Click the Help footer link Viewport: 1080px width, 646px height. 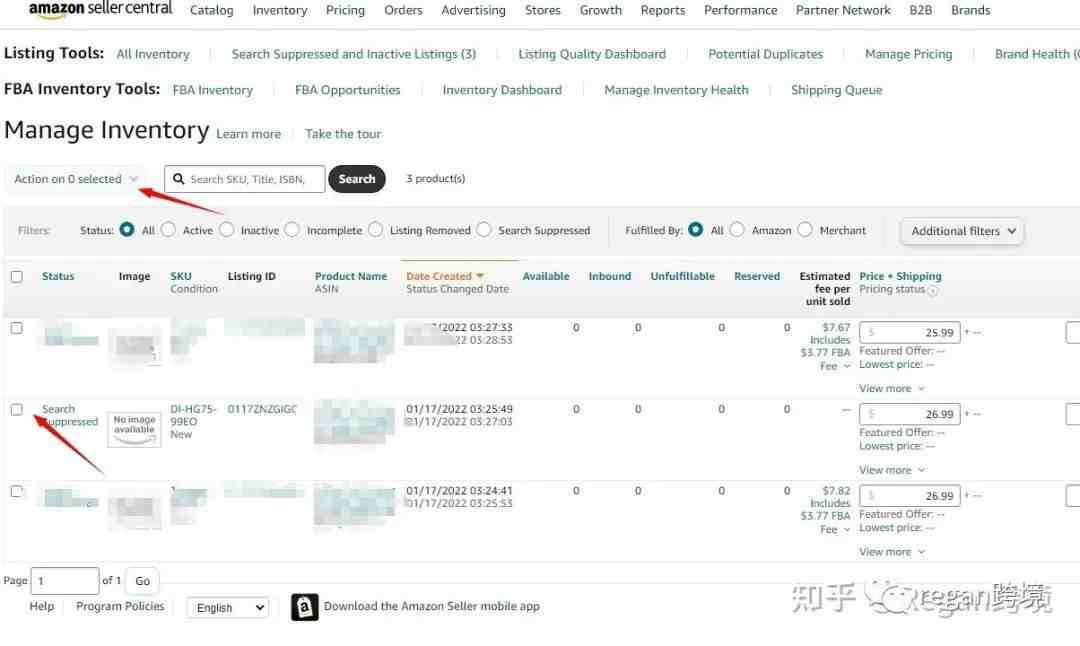(41, 607)
